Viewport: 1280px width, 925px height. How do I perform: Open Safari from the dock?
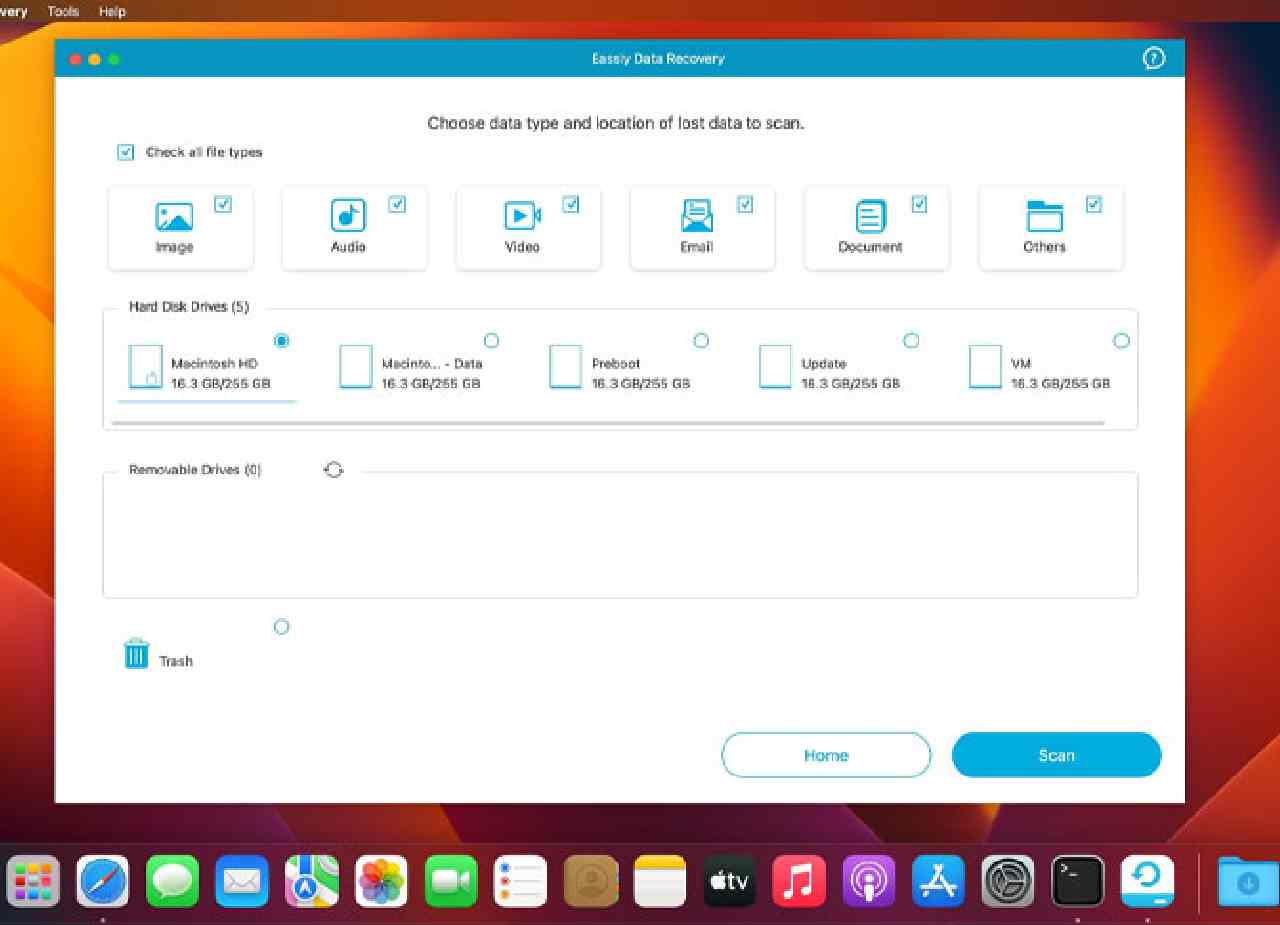pyautogui.click(x=103, y=882)
